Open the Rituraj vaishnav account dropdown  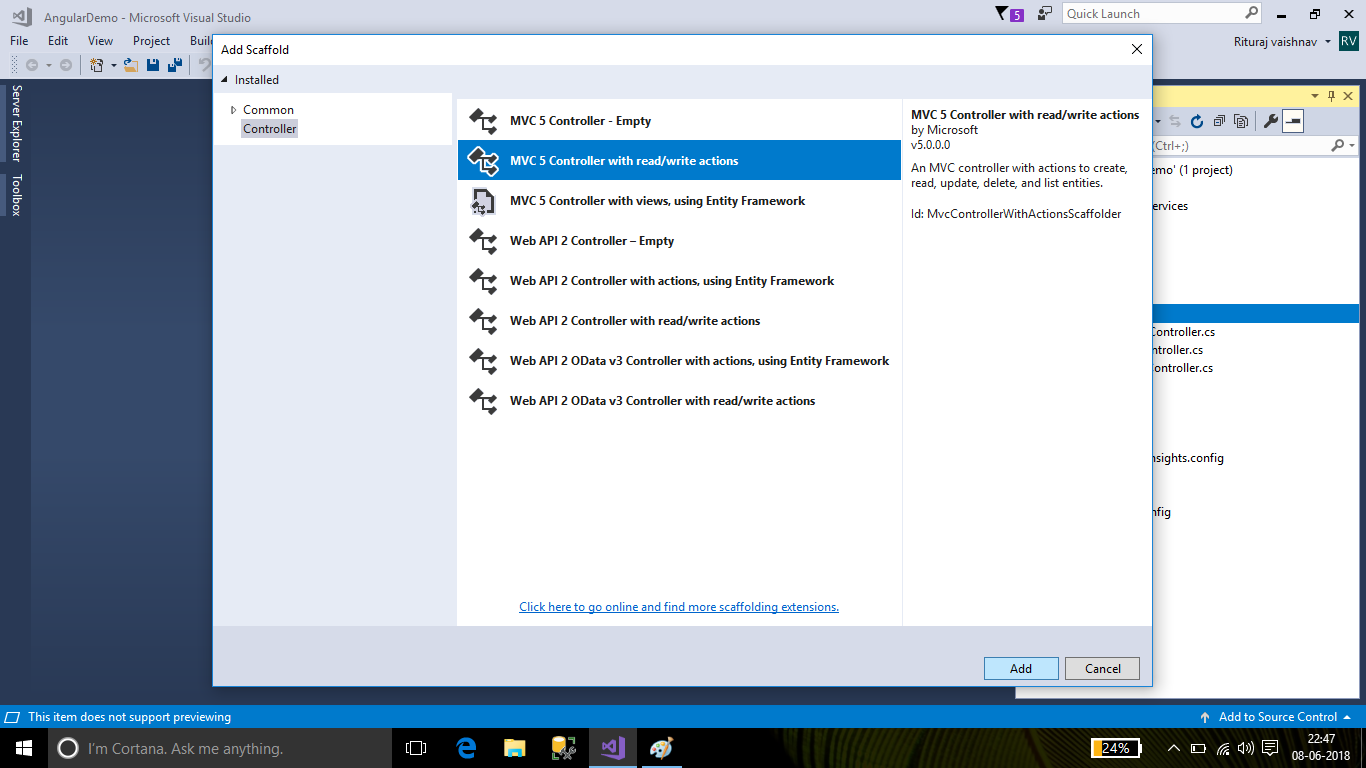pos(1283,41)
